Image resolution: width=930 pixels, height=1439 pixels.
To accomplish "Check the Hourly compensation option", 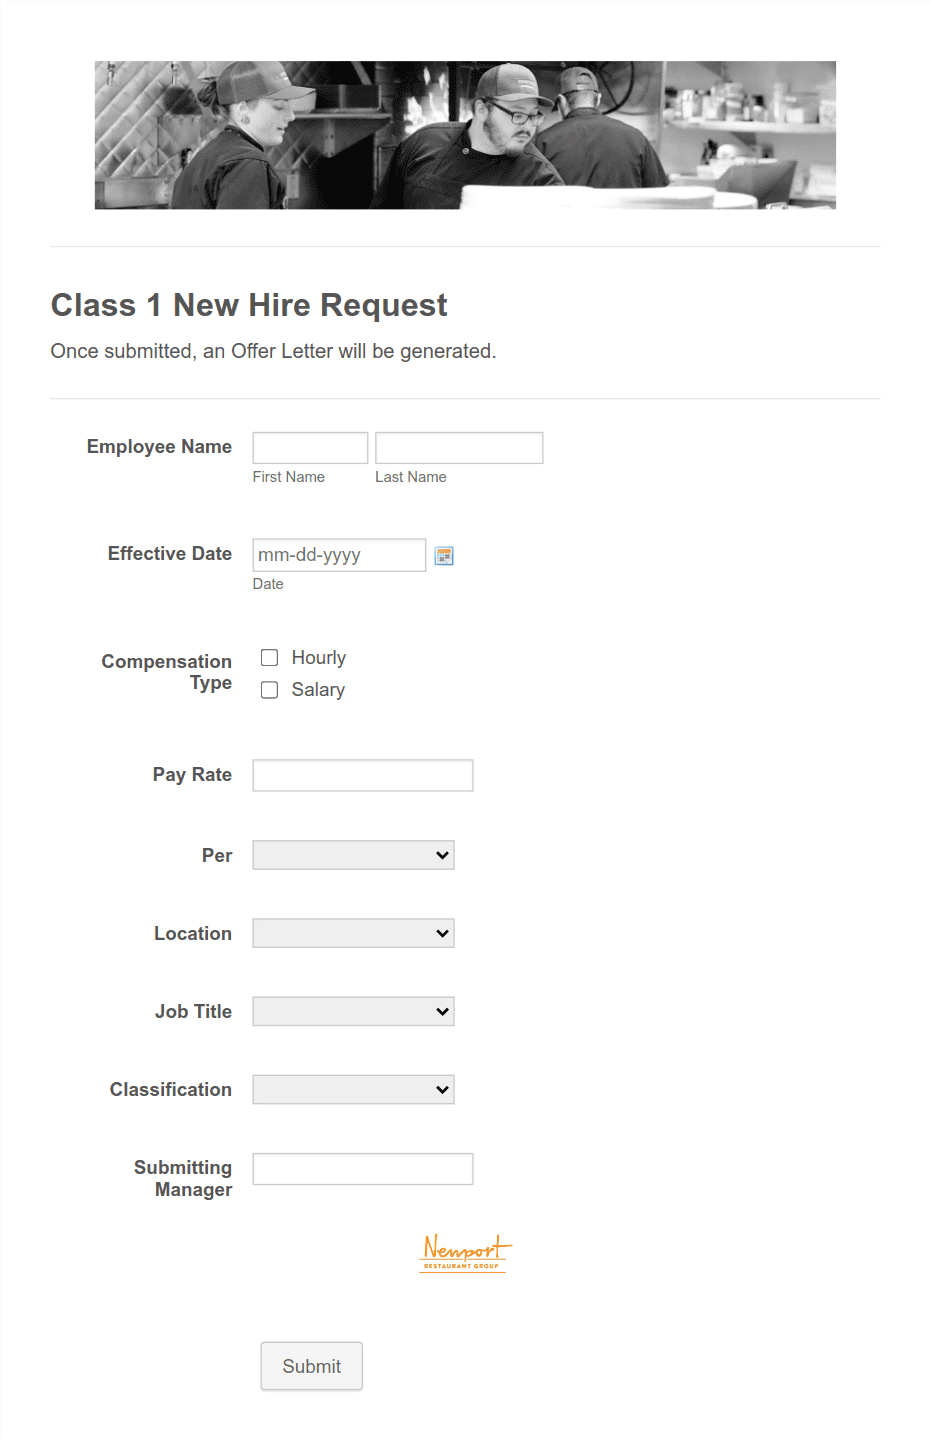I will coord(269,658).
